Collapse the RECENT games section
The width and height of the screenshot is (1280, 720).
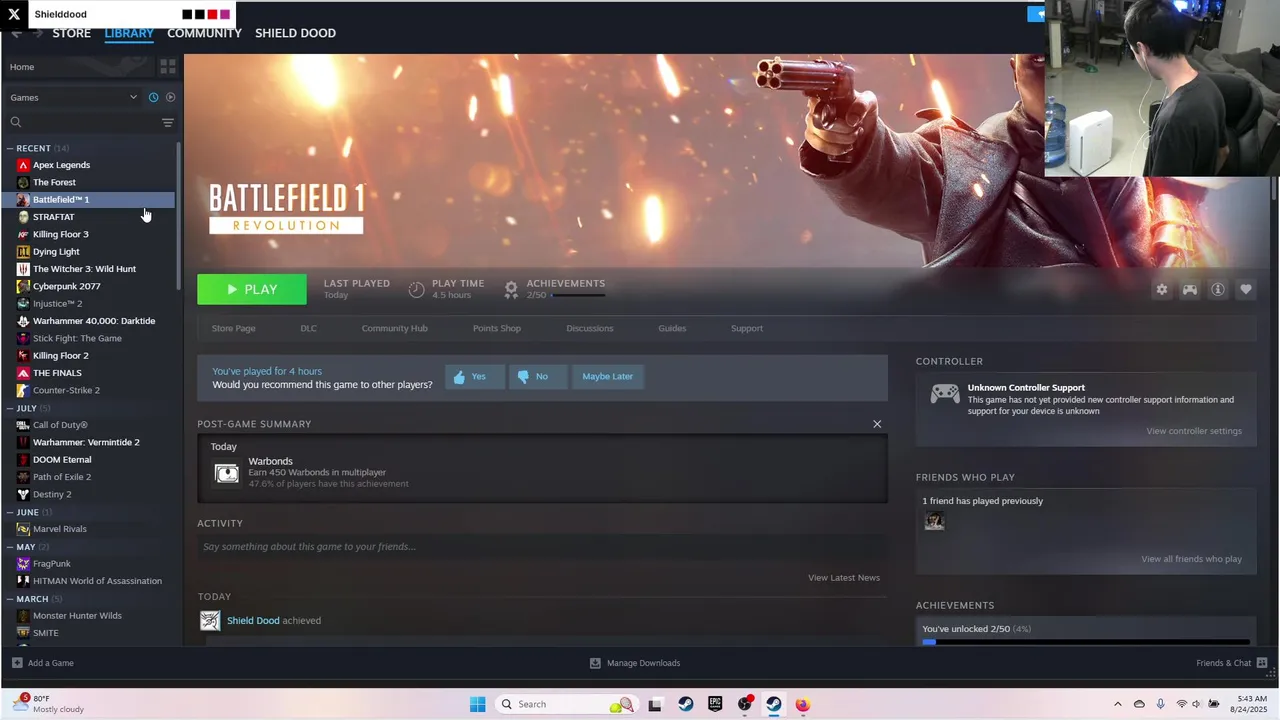(10, 148)
